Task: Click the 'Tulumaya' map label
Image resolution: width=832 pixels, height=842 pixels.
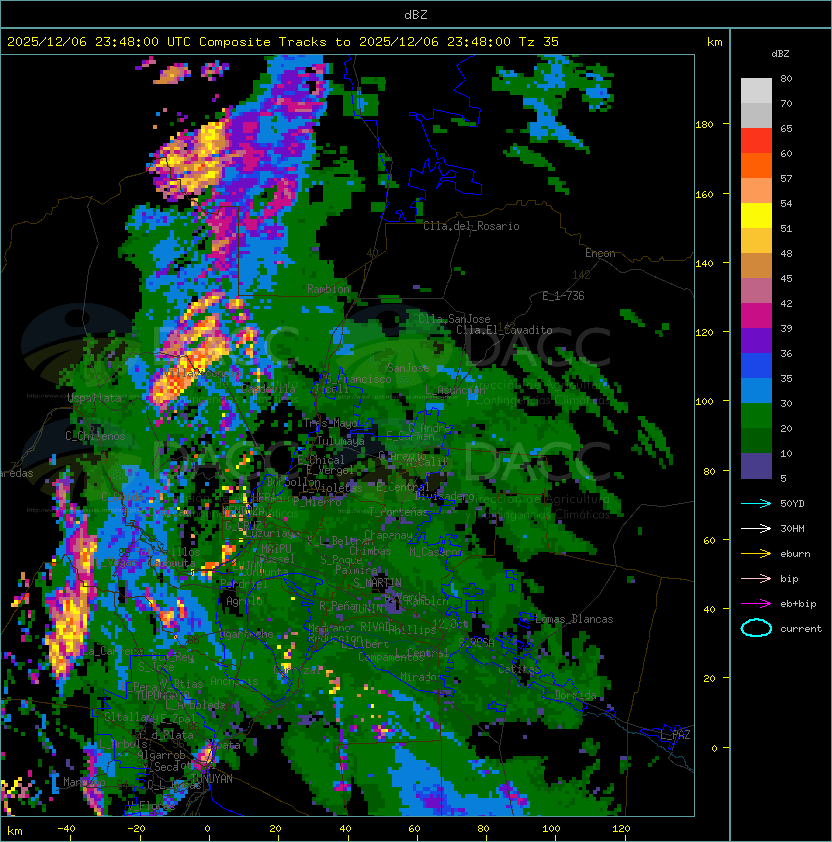Action: point(341,441)
